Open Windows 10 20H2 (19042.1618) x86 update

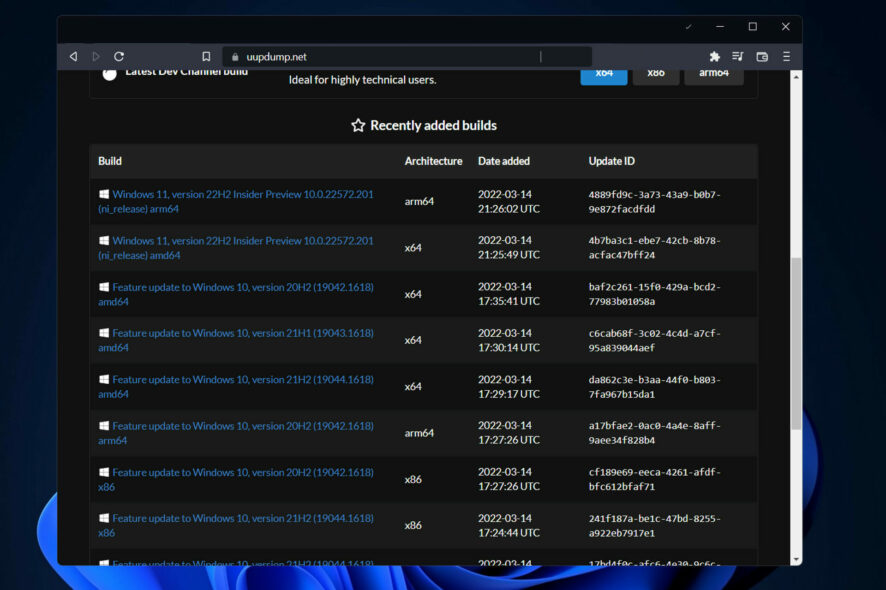coord(236,480)
